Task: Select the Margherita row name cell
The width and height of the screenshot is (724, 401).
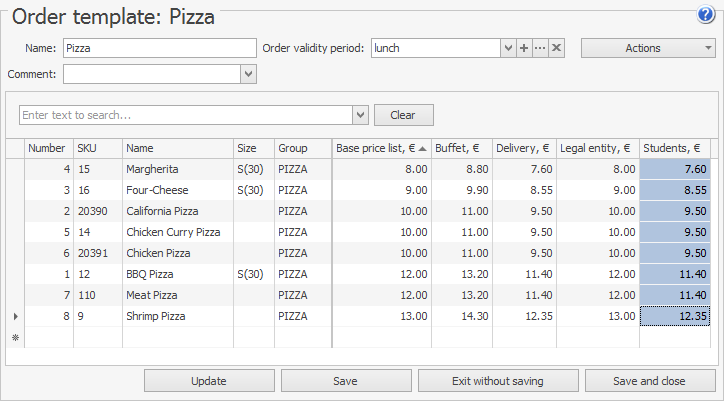Action: (177, 169)
